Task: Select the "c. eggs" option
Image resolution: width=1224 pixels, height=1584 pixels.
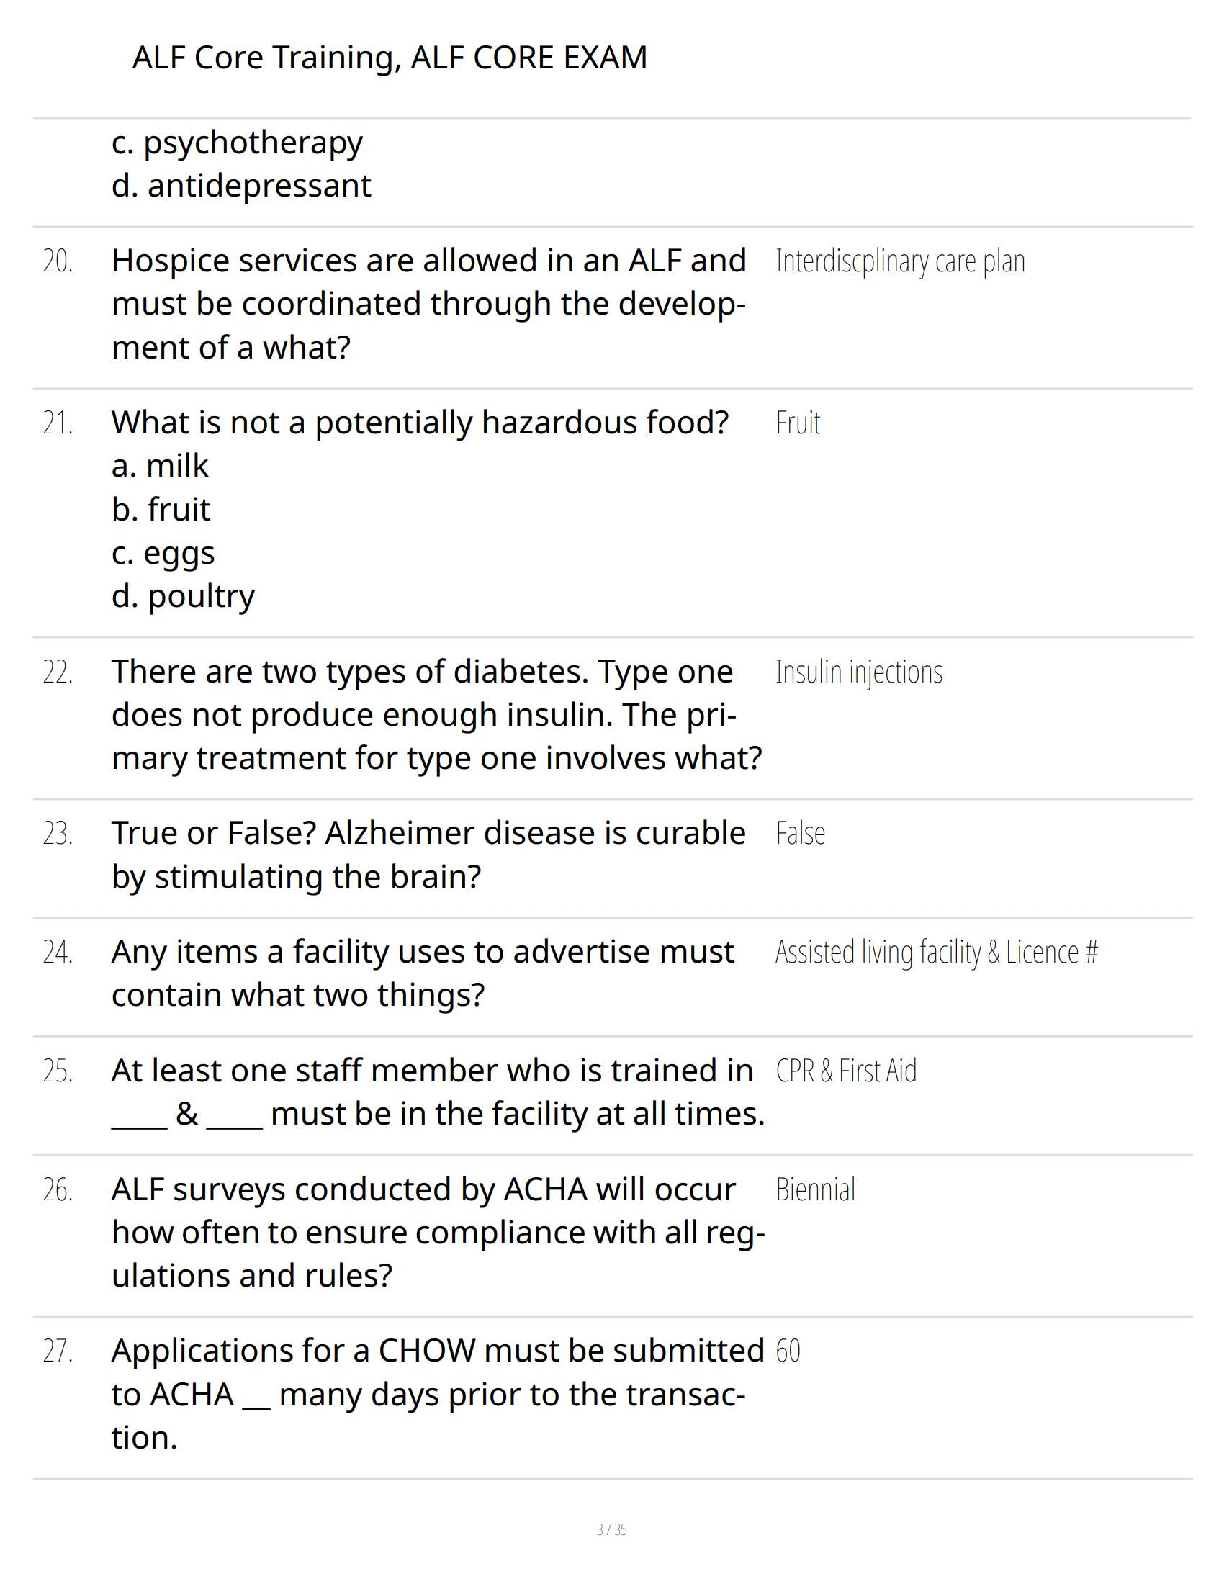Action: (x=163, y=553)
